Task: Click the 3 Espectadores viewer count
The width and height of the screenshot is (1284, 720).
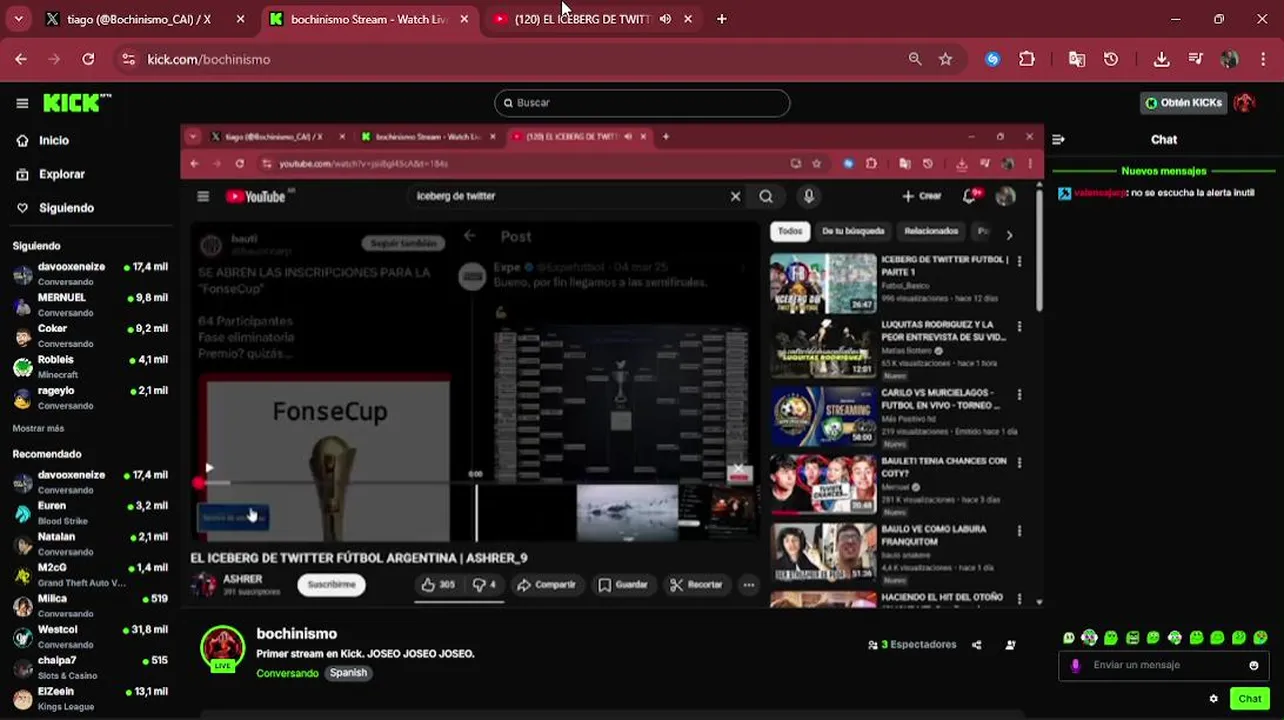Action: (912, 645)
